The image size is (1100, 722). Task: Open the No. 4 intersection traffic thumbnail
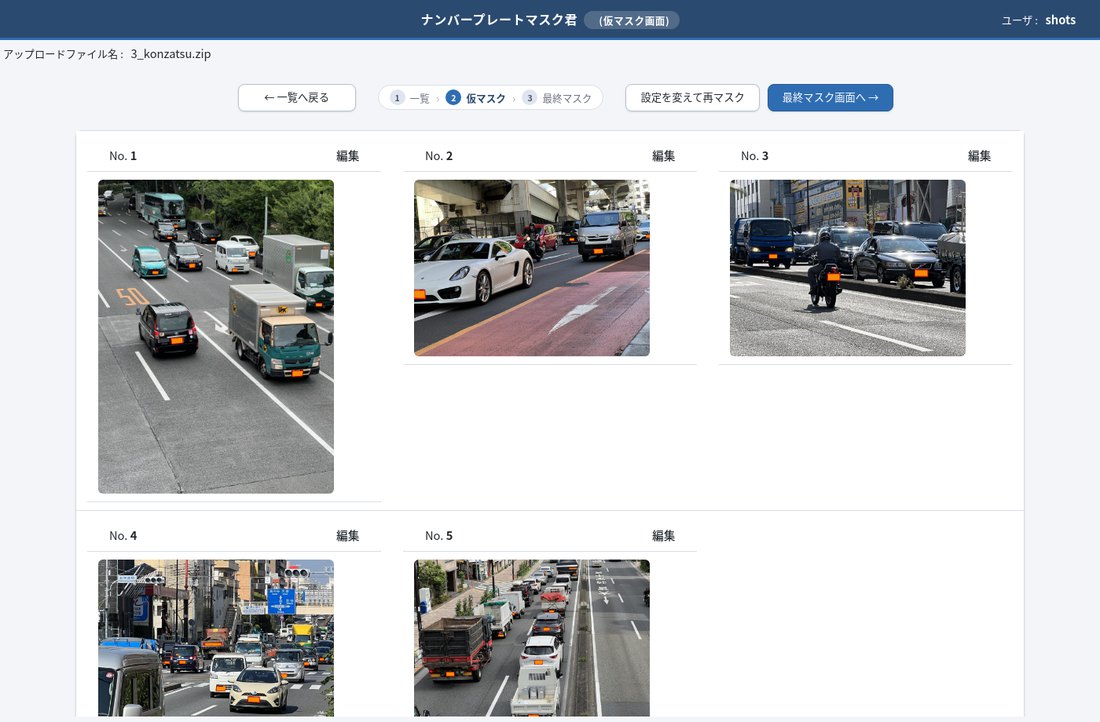(216, 638)
